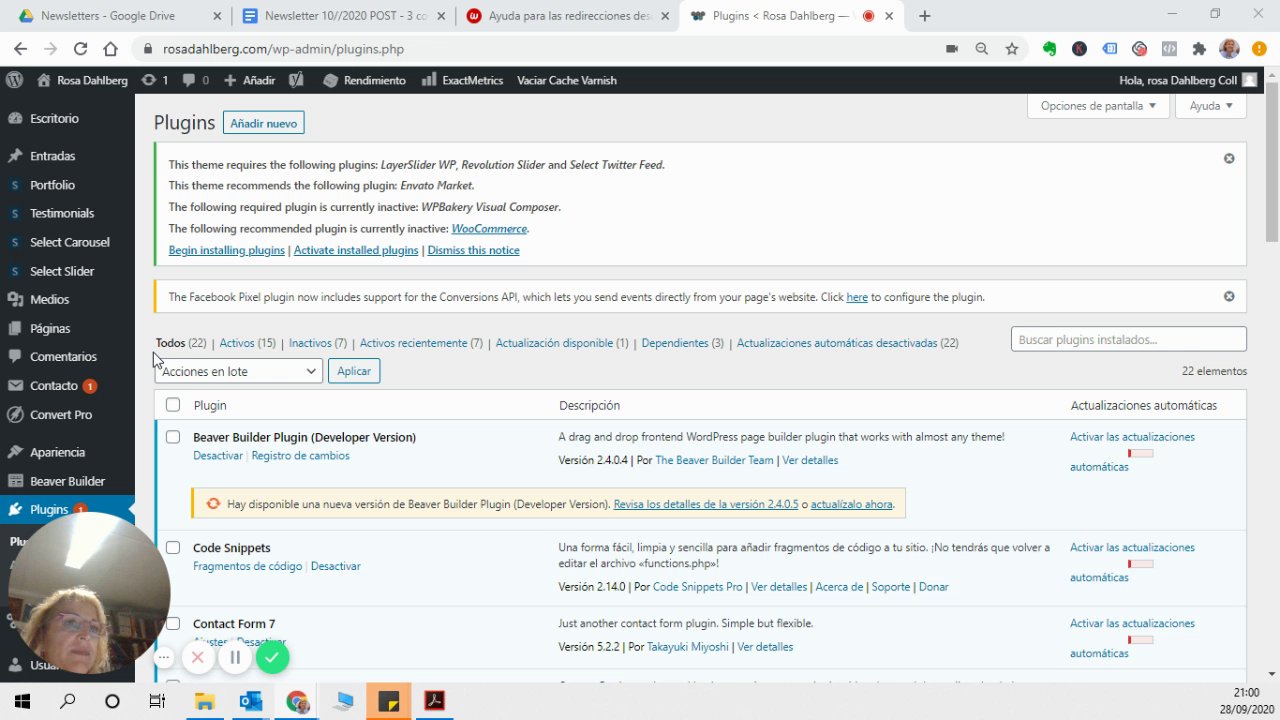Cancel recording with the red X button

[198, 657]
